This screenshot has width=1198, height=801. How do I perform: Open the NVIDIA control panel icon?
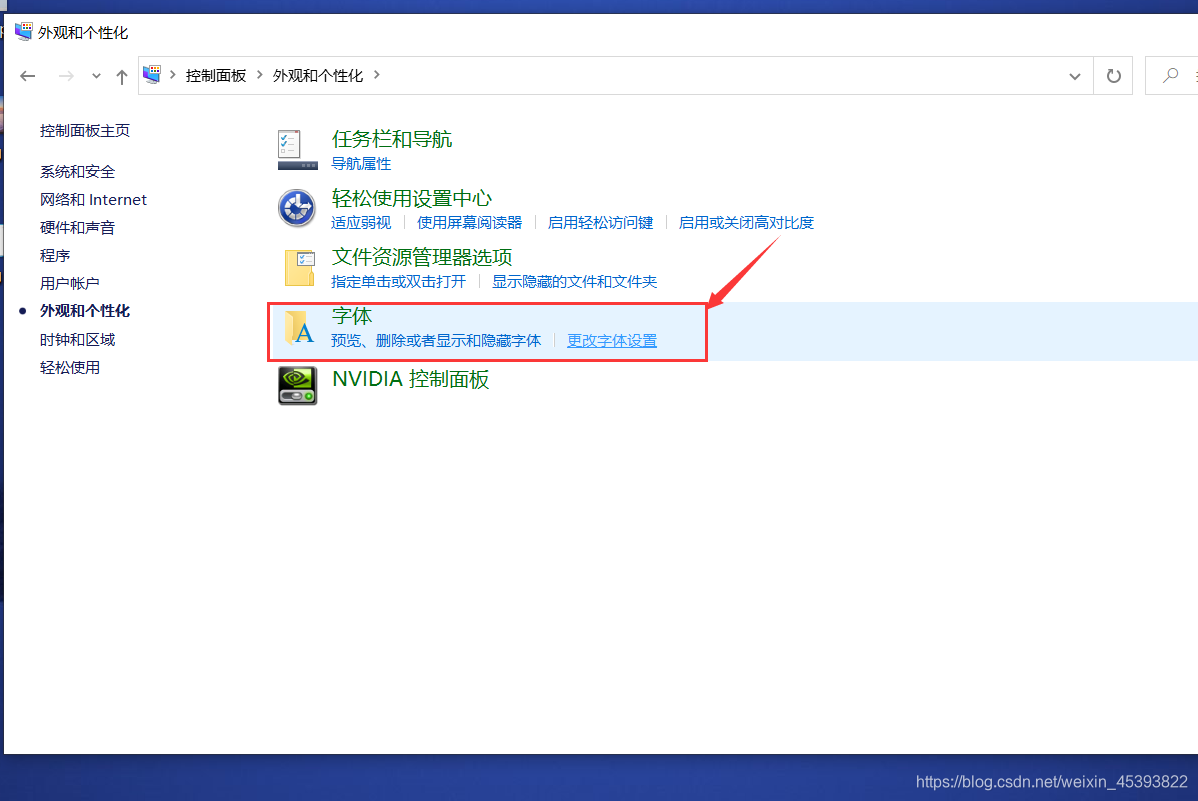click(x=297, y=385)
